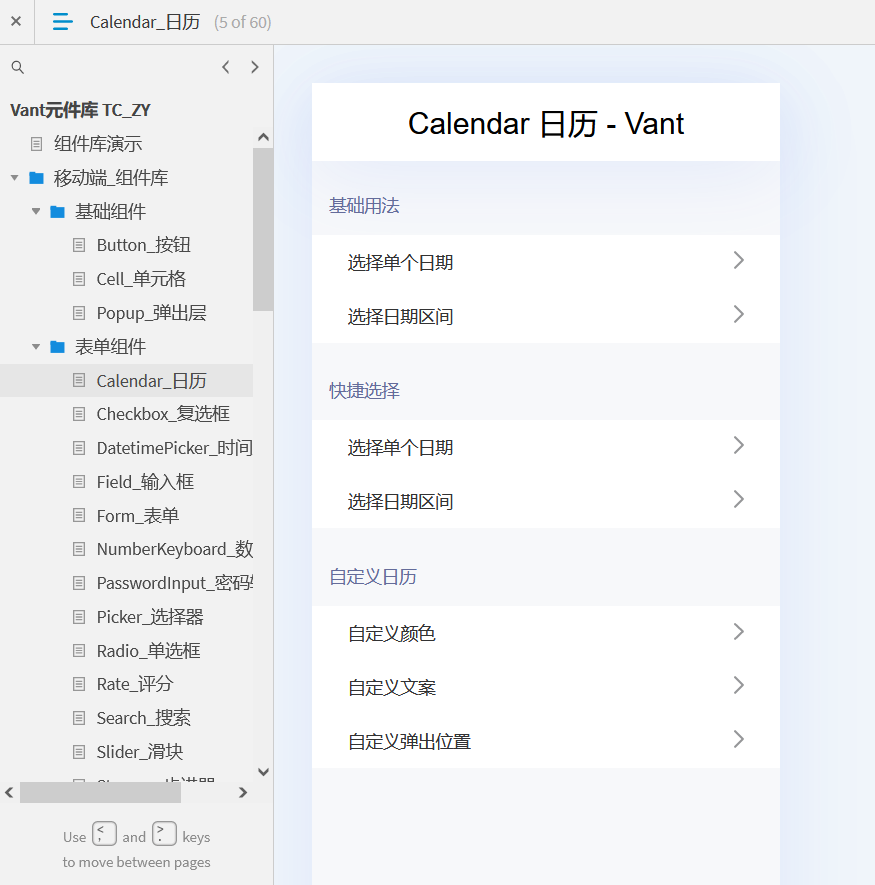This screenshot has width=875, height=885.
Task: Open the Popup_弹出层 page
Action: (151, 313)
